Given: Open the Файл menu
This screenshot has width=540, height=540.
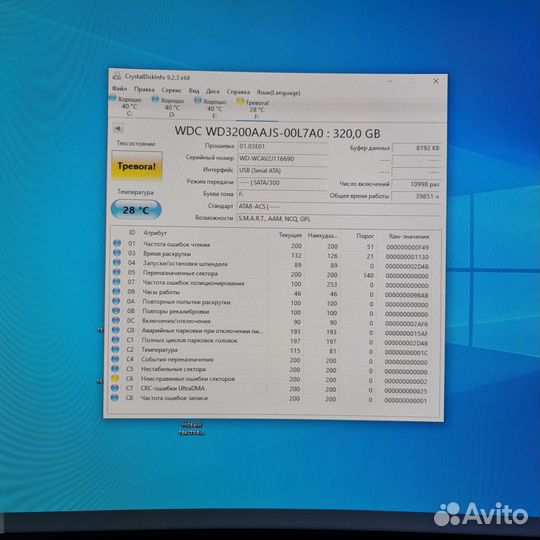Looking at the screenshot, I should coord(120,89).
